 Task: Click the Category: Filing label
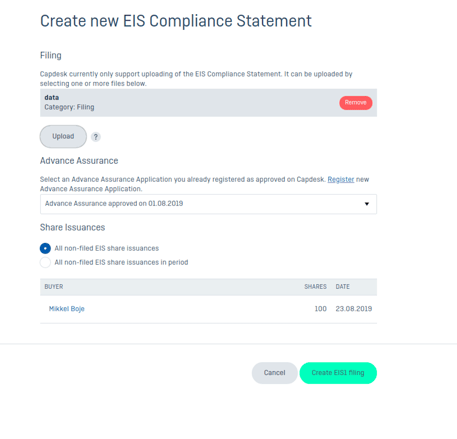(x=69, y=107)
